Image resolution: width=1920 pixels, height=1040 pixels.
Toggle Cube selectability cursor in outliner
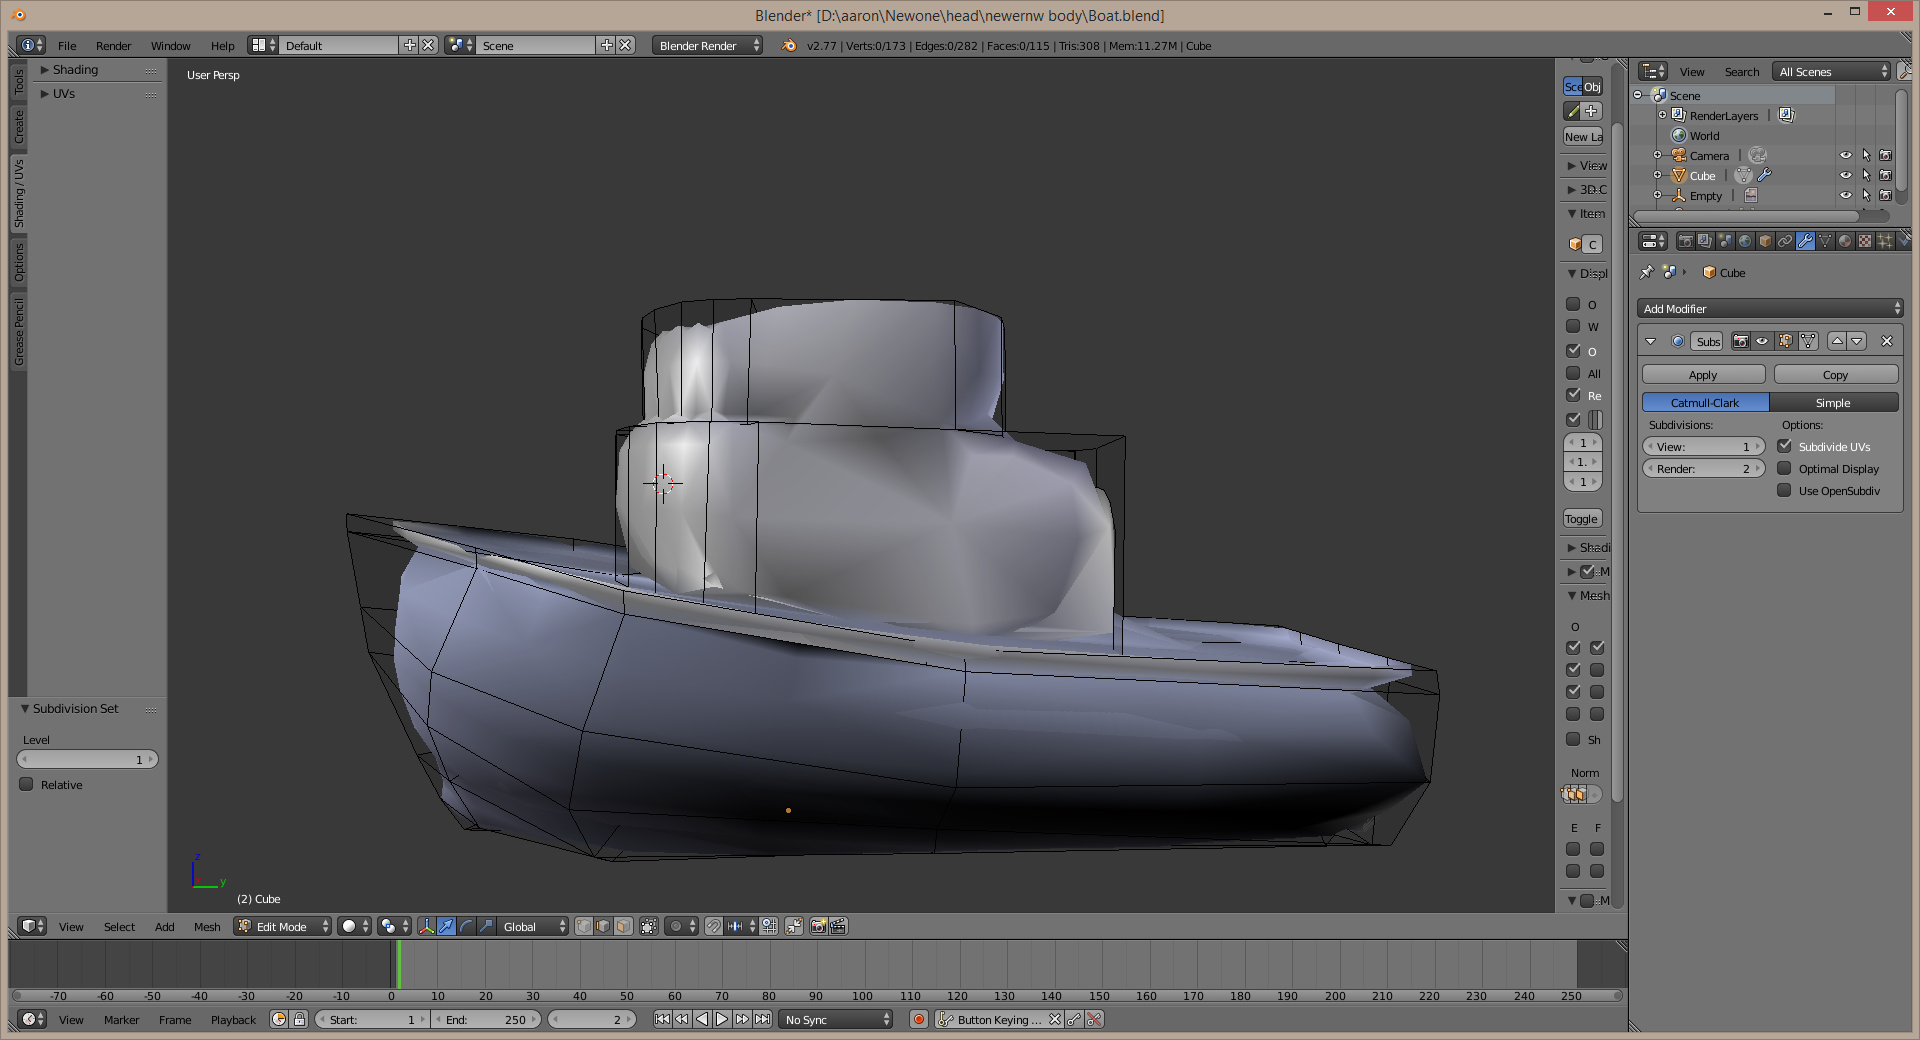(x=1866, y=175)
